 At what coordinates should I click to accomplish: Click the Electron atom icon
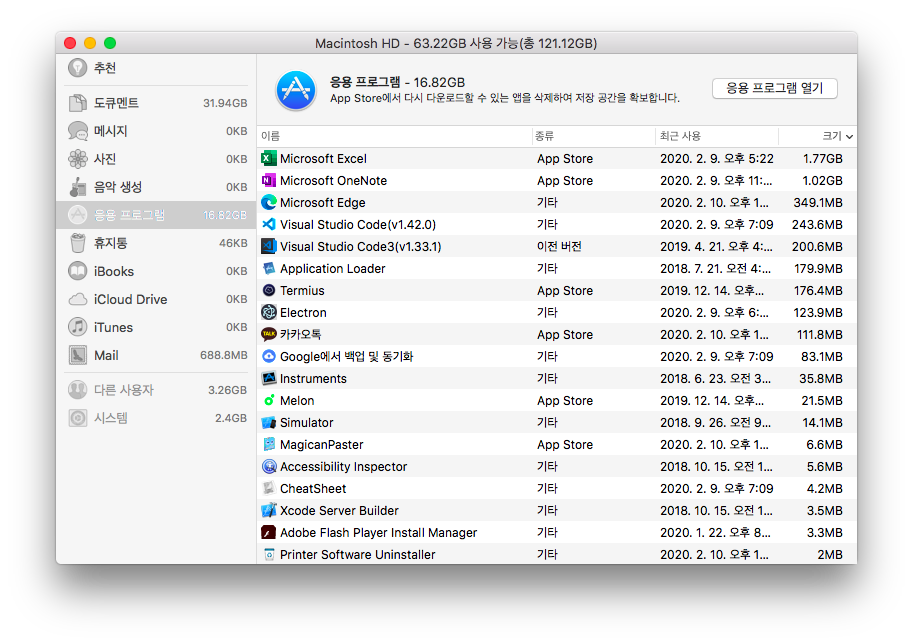click(x=268, y=313)
